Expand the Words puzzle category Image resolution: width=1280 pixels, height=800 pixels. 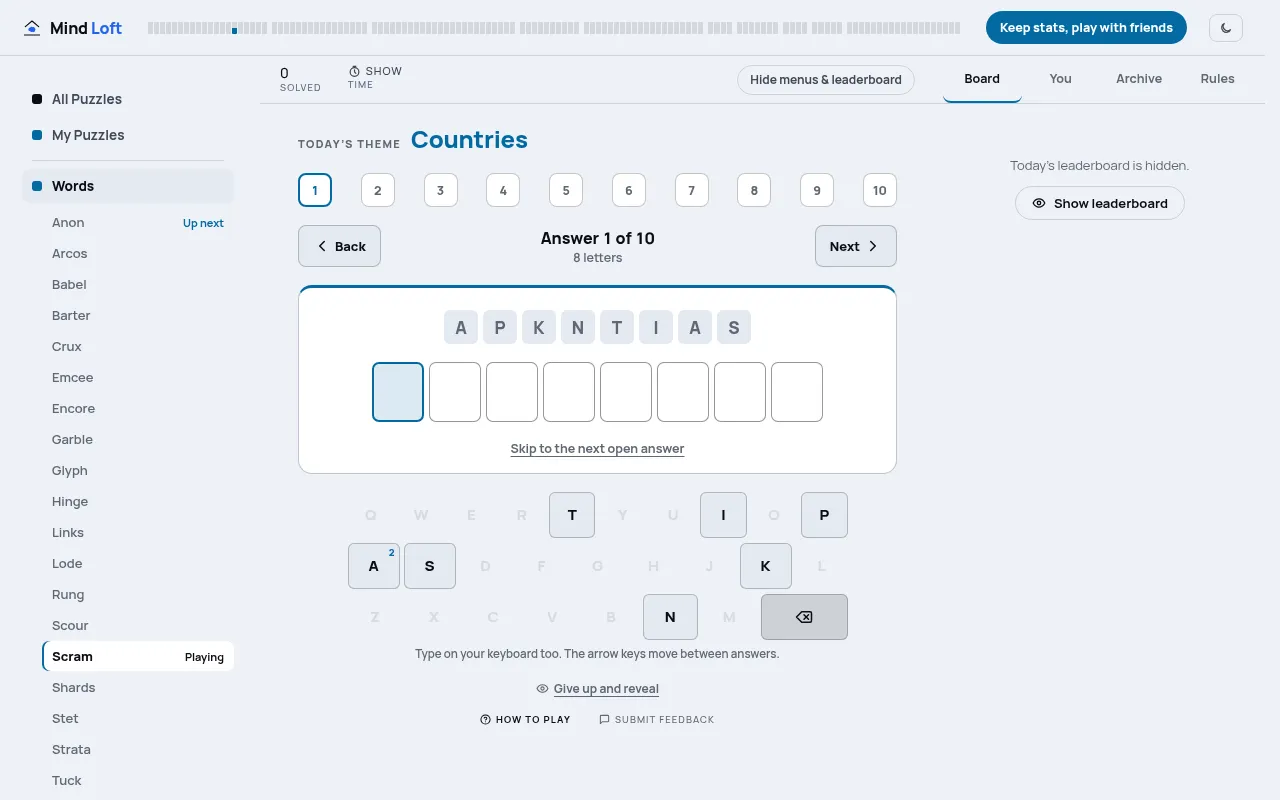pos(128,186)
